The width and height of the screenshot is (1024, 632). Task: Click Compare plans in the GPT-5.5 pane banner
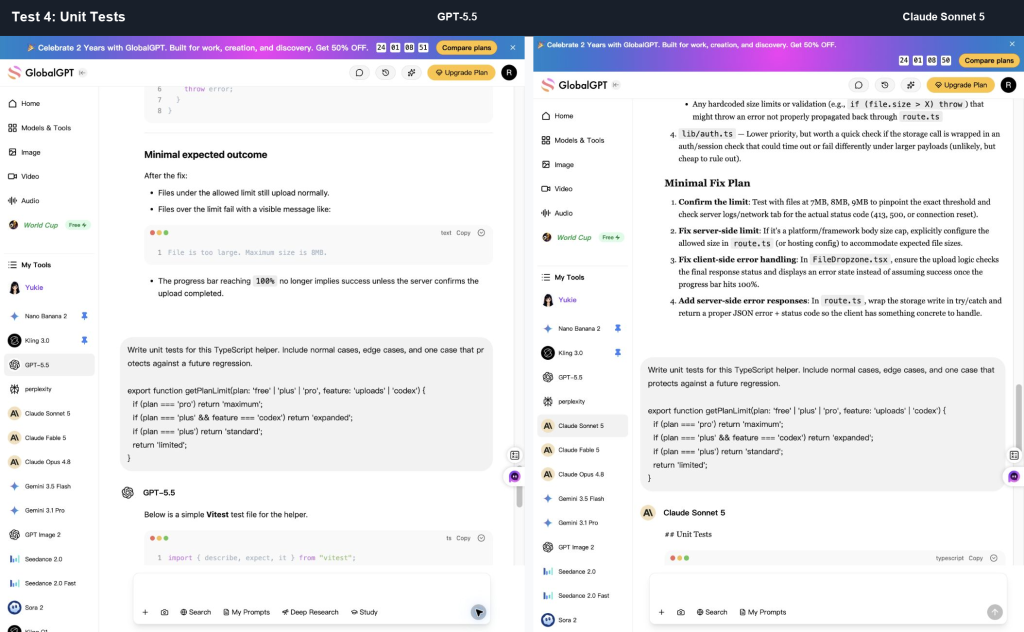(x=466, y=48)
